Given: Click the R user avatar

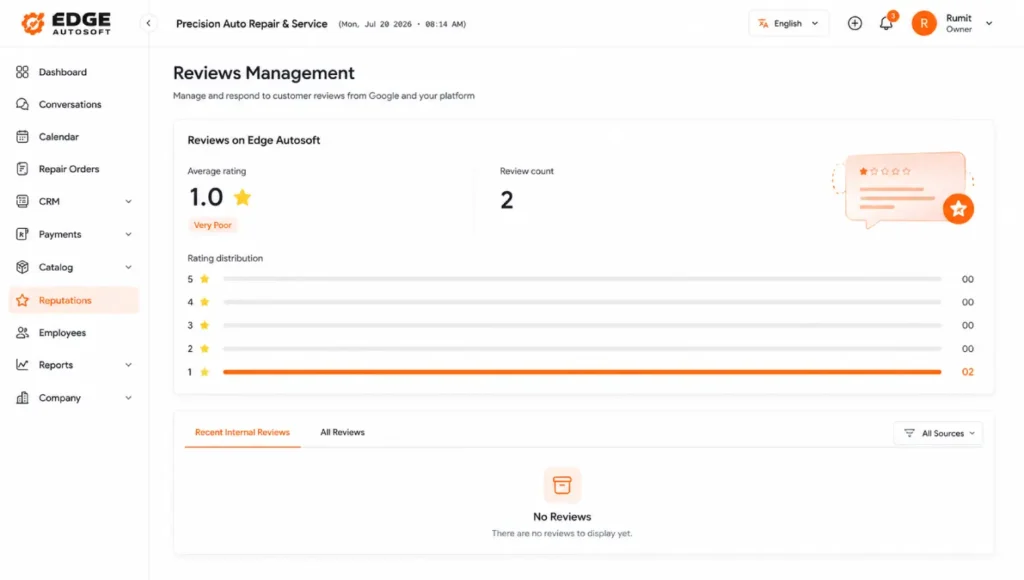Looking at the screenshot, I should click(x=924, y=24).
